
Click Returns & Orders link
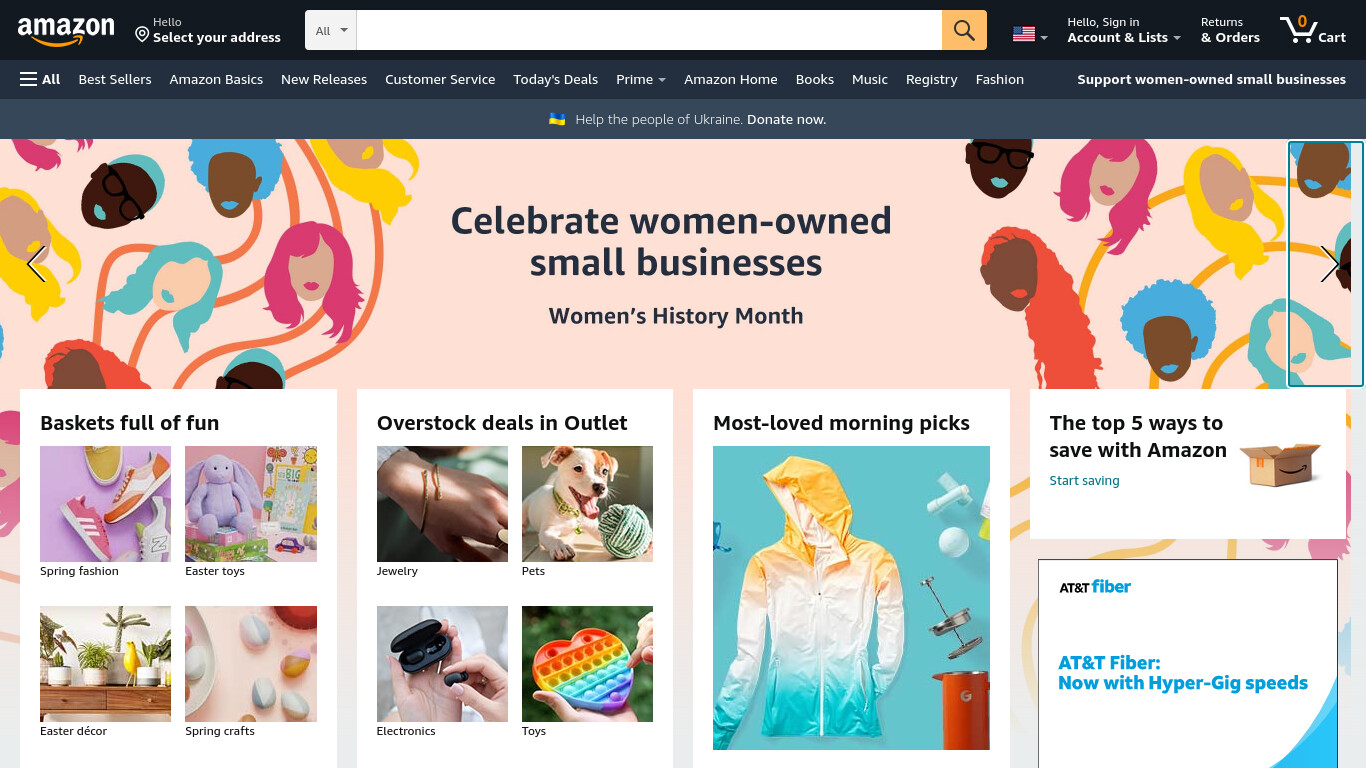coord(1230,30)
